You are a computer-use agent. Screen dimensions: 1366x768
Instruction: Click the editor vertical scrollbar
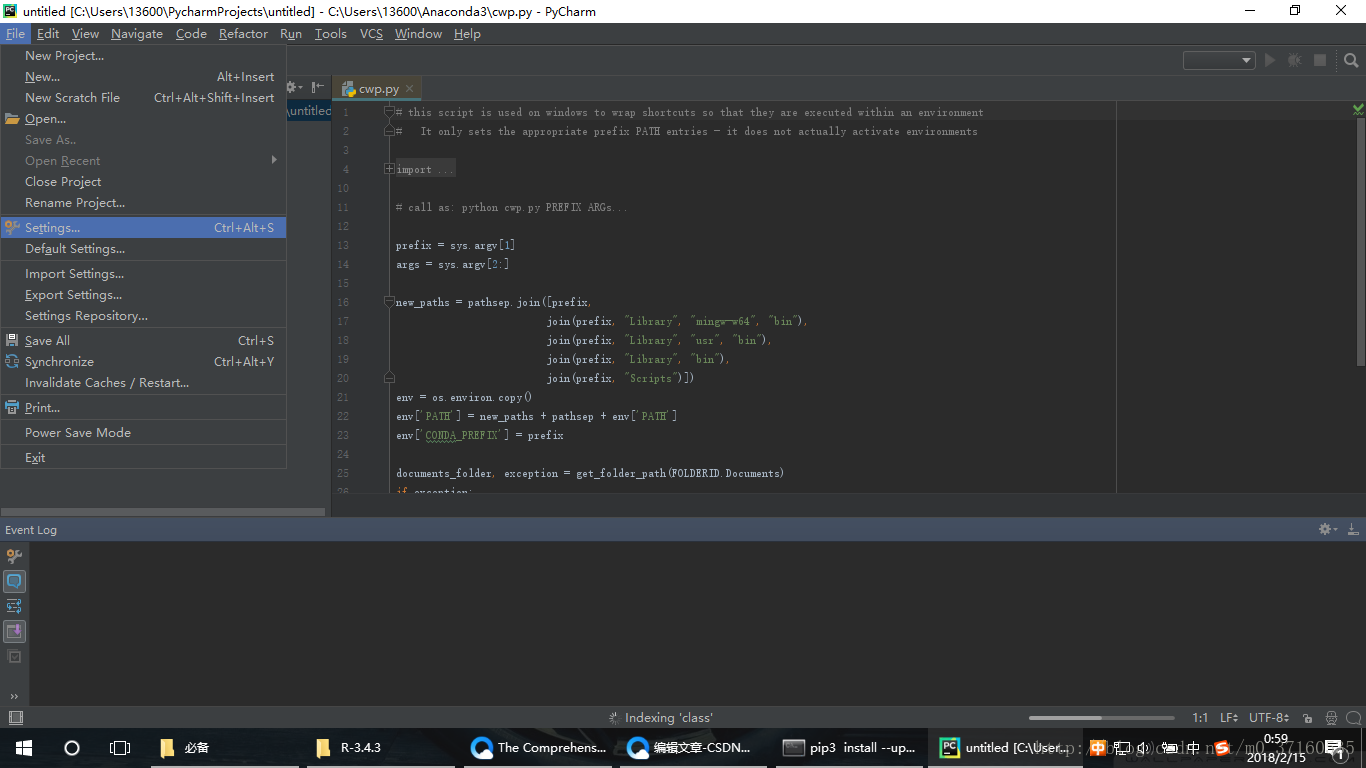pos(1359,242)
